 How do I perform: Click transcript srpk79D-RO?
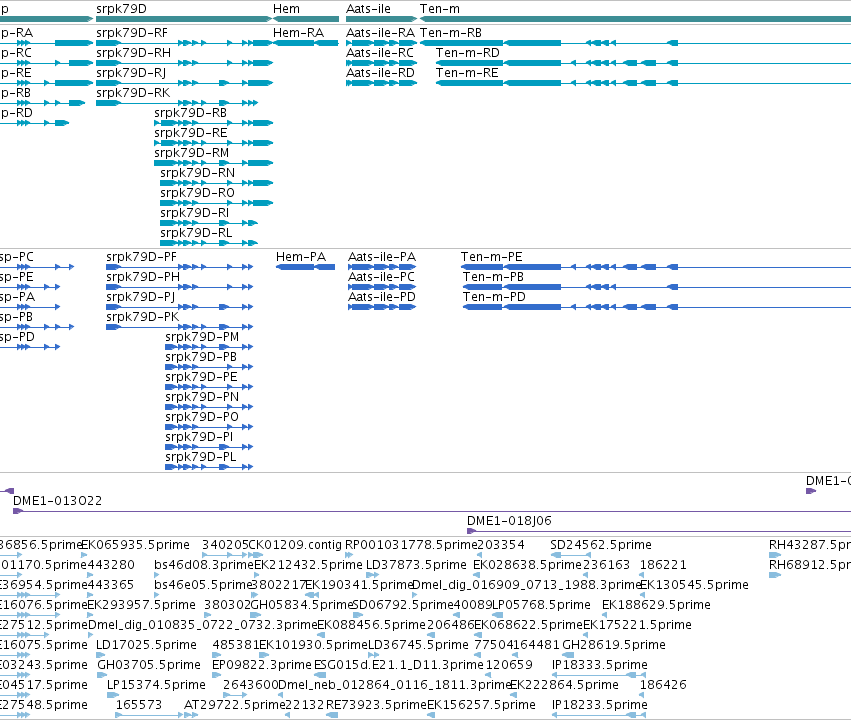tap(198, 194)
